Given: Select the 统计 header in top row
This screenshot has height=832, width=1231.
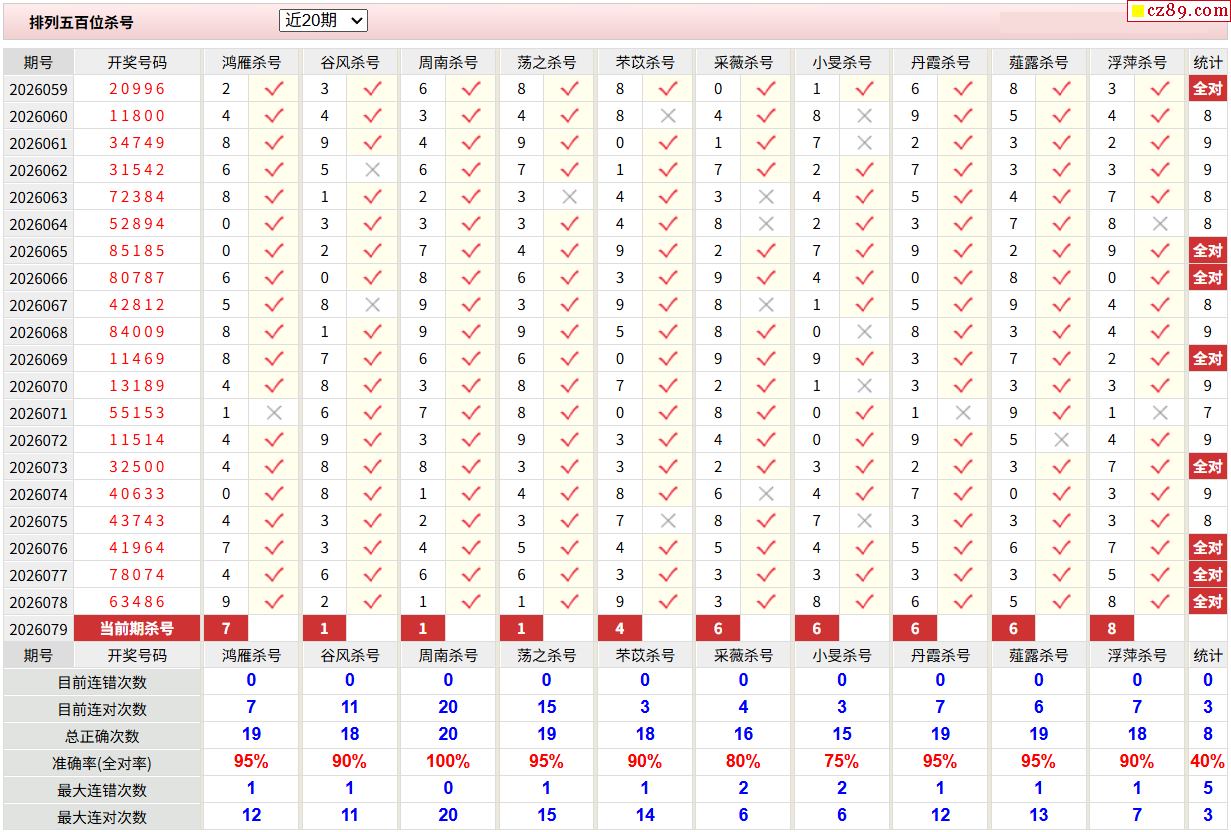Looking at the screenshot, I should [x=1207, y=62].
